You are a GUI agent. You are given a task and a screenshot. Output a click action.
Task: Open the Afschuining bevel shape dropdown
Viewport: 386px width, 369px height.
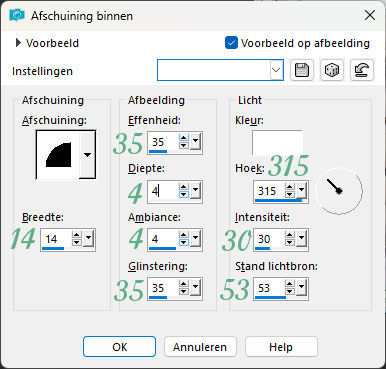pyautogui.click(x=88, y=155)
